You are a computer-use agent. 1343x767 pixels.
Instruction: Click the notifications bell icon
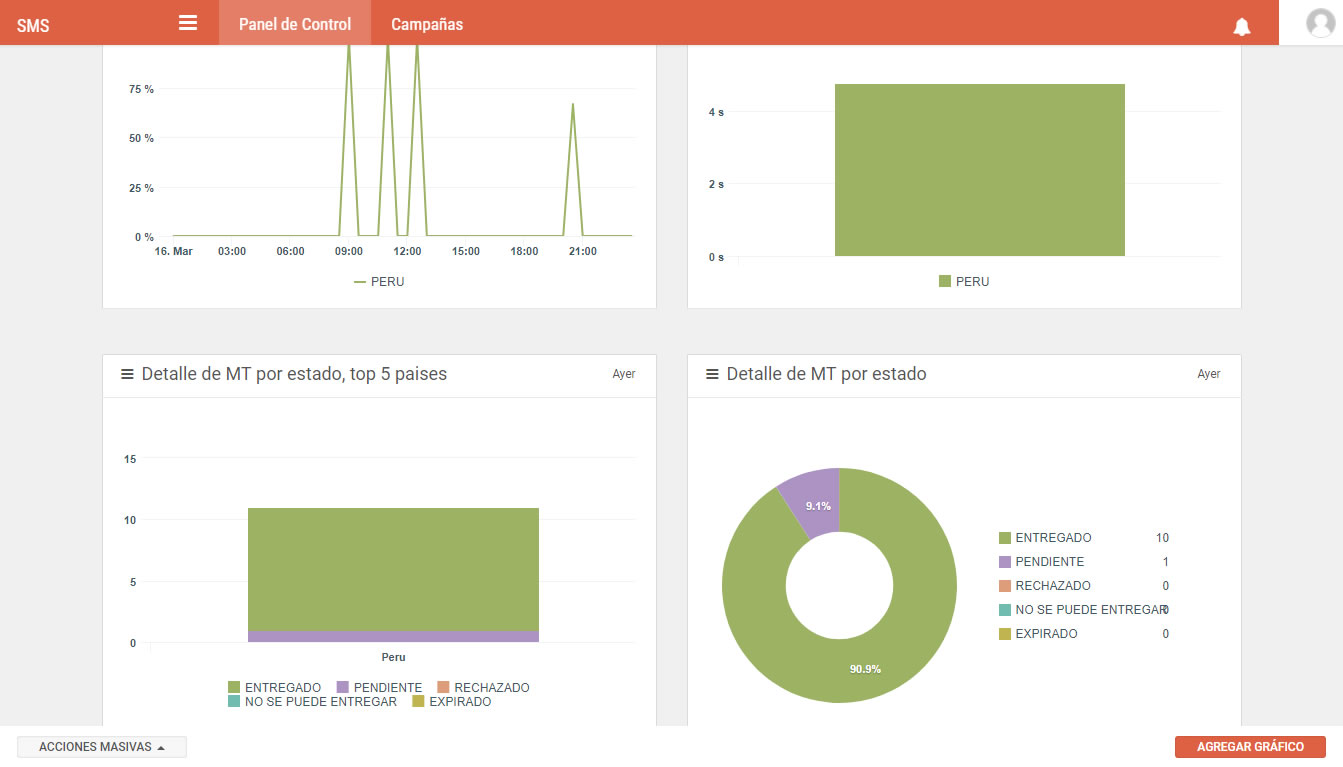(x=1242, y=26)
